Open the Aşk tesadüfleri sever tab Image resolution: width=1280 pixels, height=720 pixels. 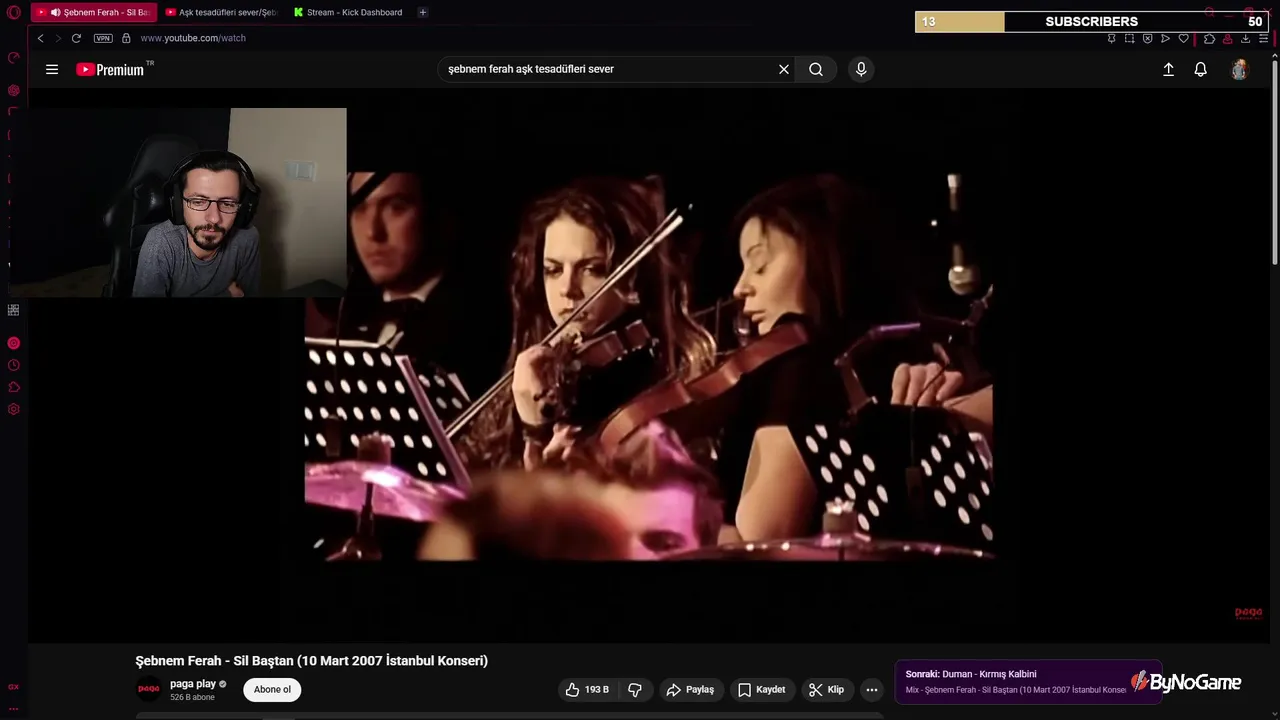pyautogui.click(x=221, y=12)
